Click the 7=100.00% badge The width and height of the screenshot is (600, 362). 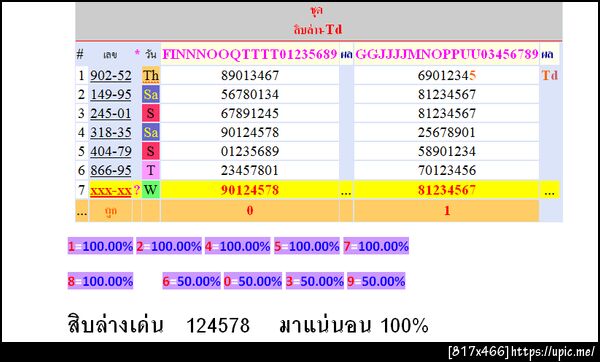(376, 246)
